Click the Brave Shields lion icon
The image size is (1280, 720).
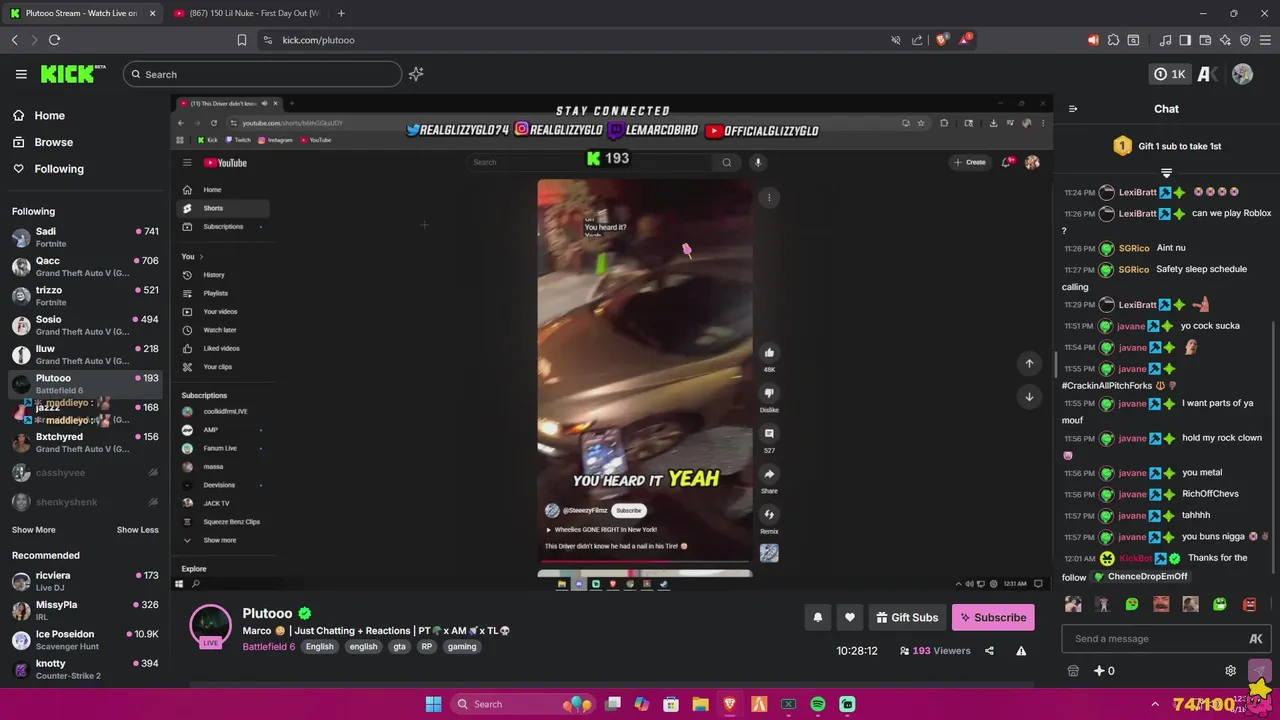942,40
